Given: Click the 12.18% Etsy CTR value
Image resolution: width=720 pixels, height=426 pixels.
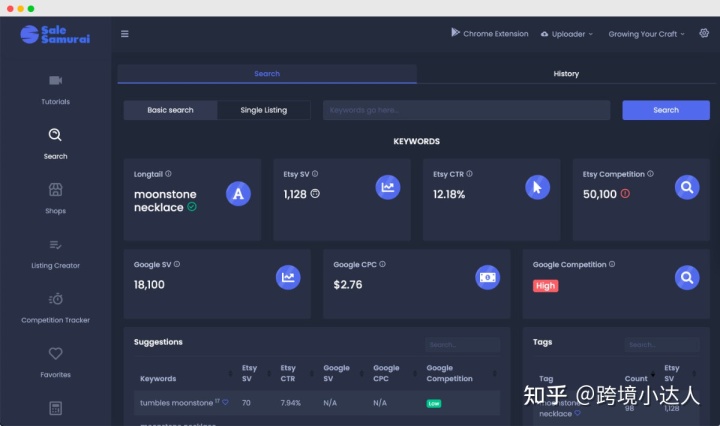Looking at the screenshot, I should [449, 194].
